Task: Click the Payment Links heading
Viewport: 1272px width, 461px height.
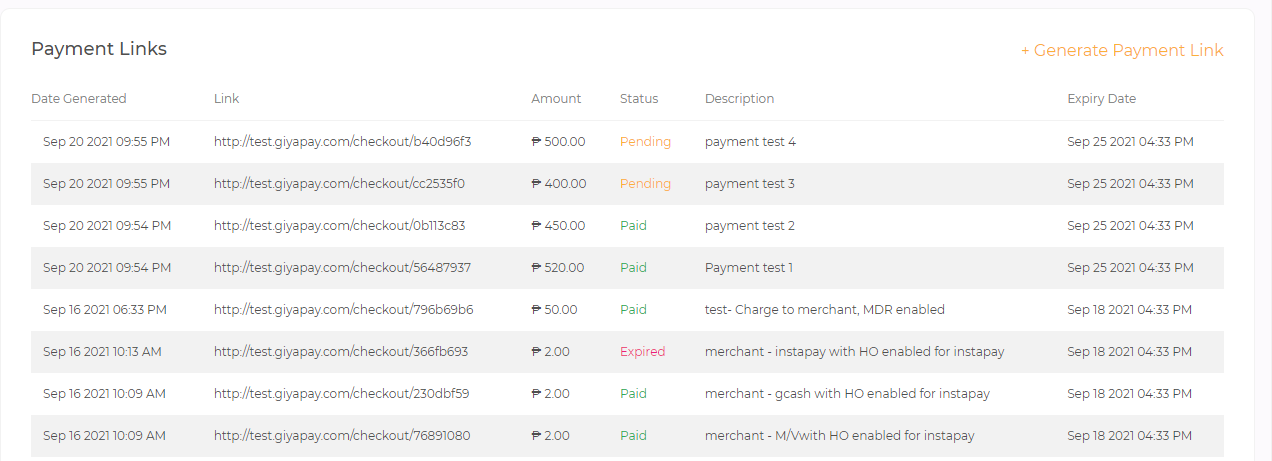Action: [99, 49]
